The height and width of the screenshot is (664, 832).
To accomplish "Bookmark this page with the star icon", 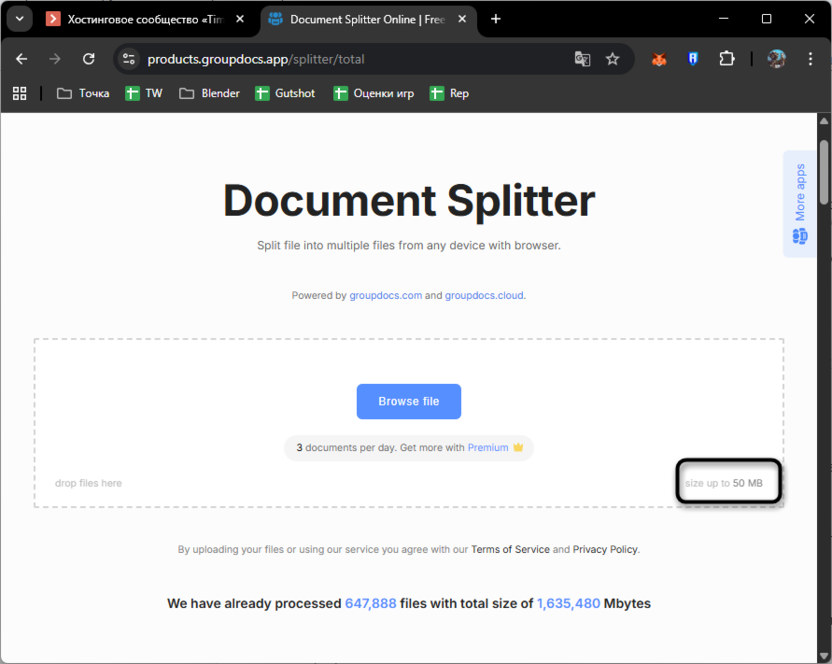I will tap(613, 59).
